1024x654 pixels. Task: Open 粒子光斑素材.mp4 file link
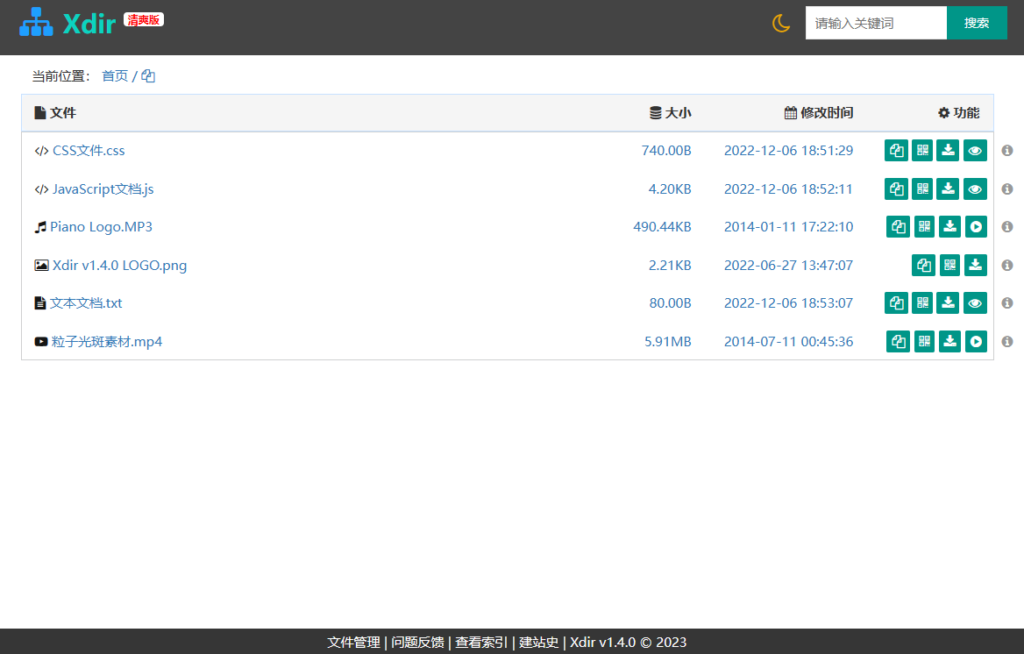coord(106,342)
